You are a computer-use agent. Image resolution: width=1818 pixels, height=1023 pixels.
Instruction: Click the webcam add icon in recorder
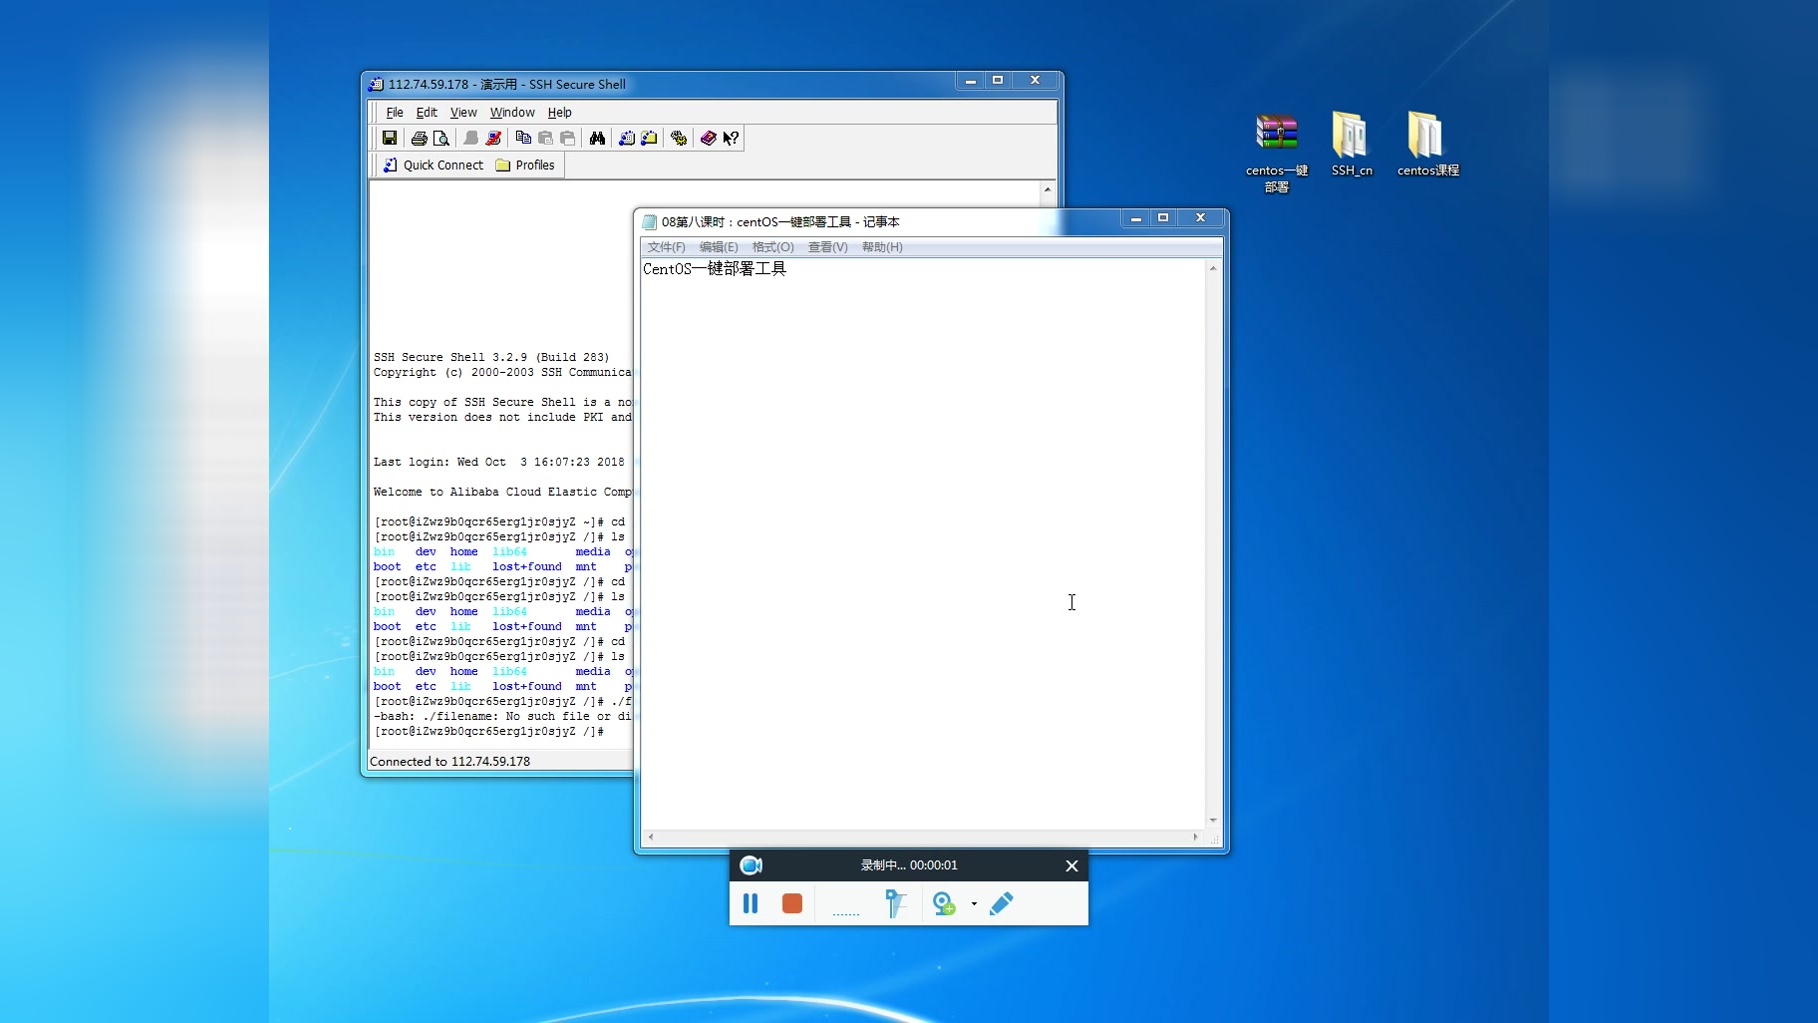pos(944,903)
